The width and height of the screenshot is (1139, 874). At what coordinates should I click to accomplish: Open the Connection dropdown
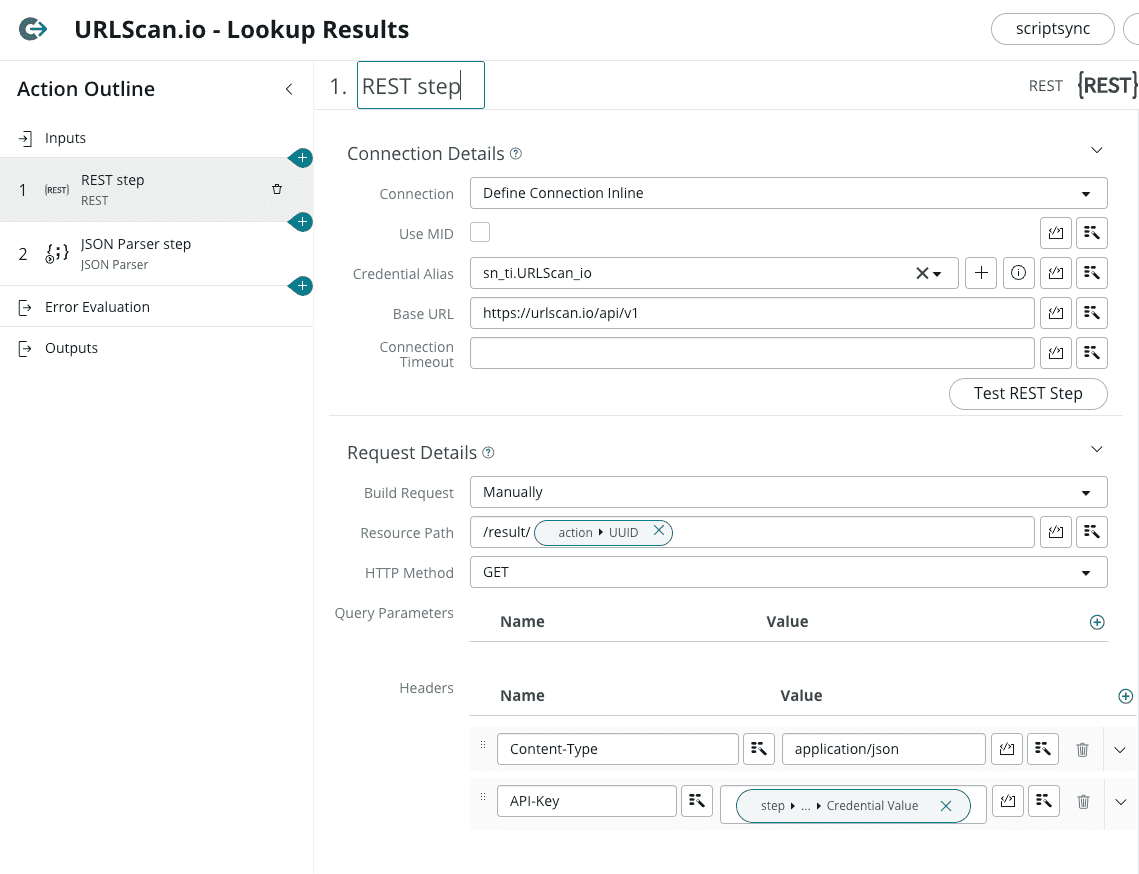[x=788, y=193]
